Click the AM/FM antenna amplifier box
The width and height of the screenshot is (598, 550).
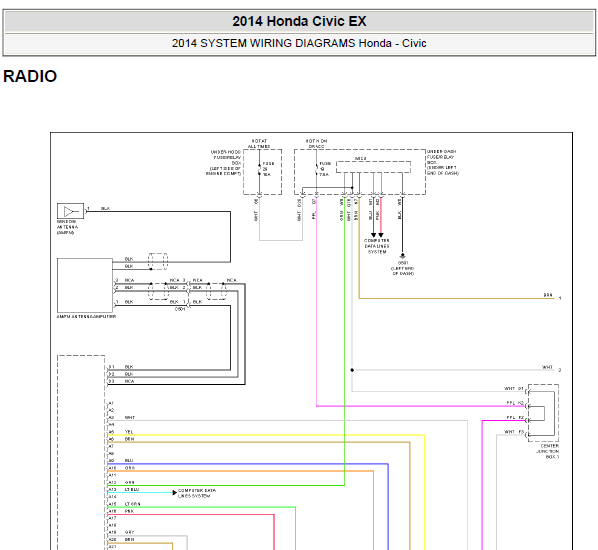click(85, 285)
